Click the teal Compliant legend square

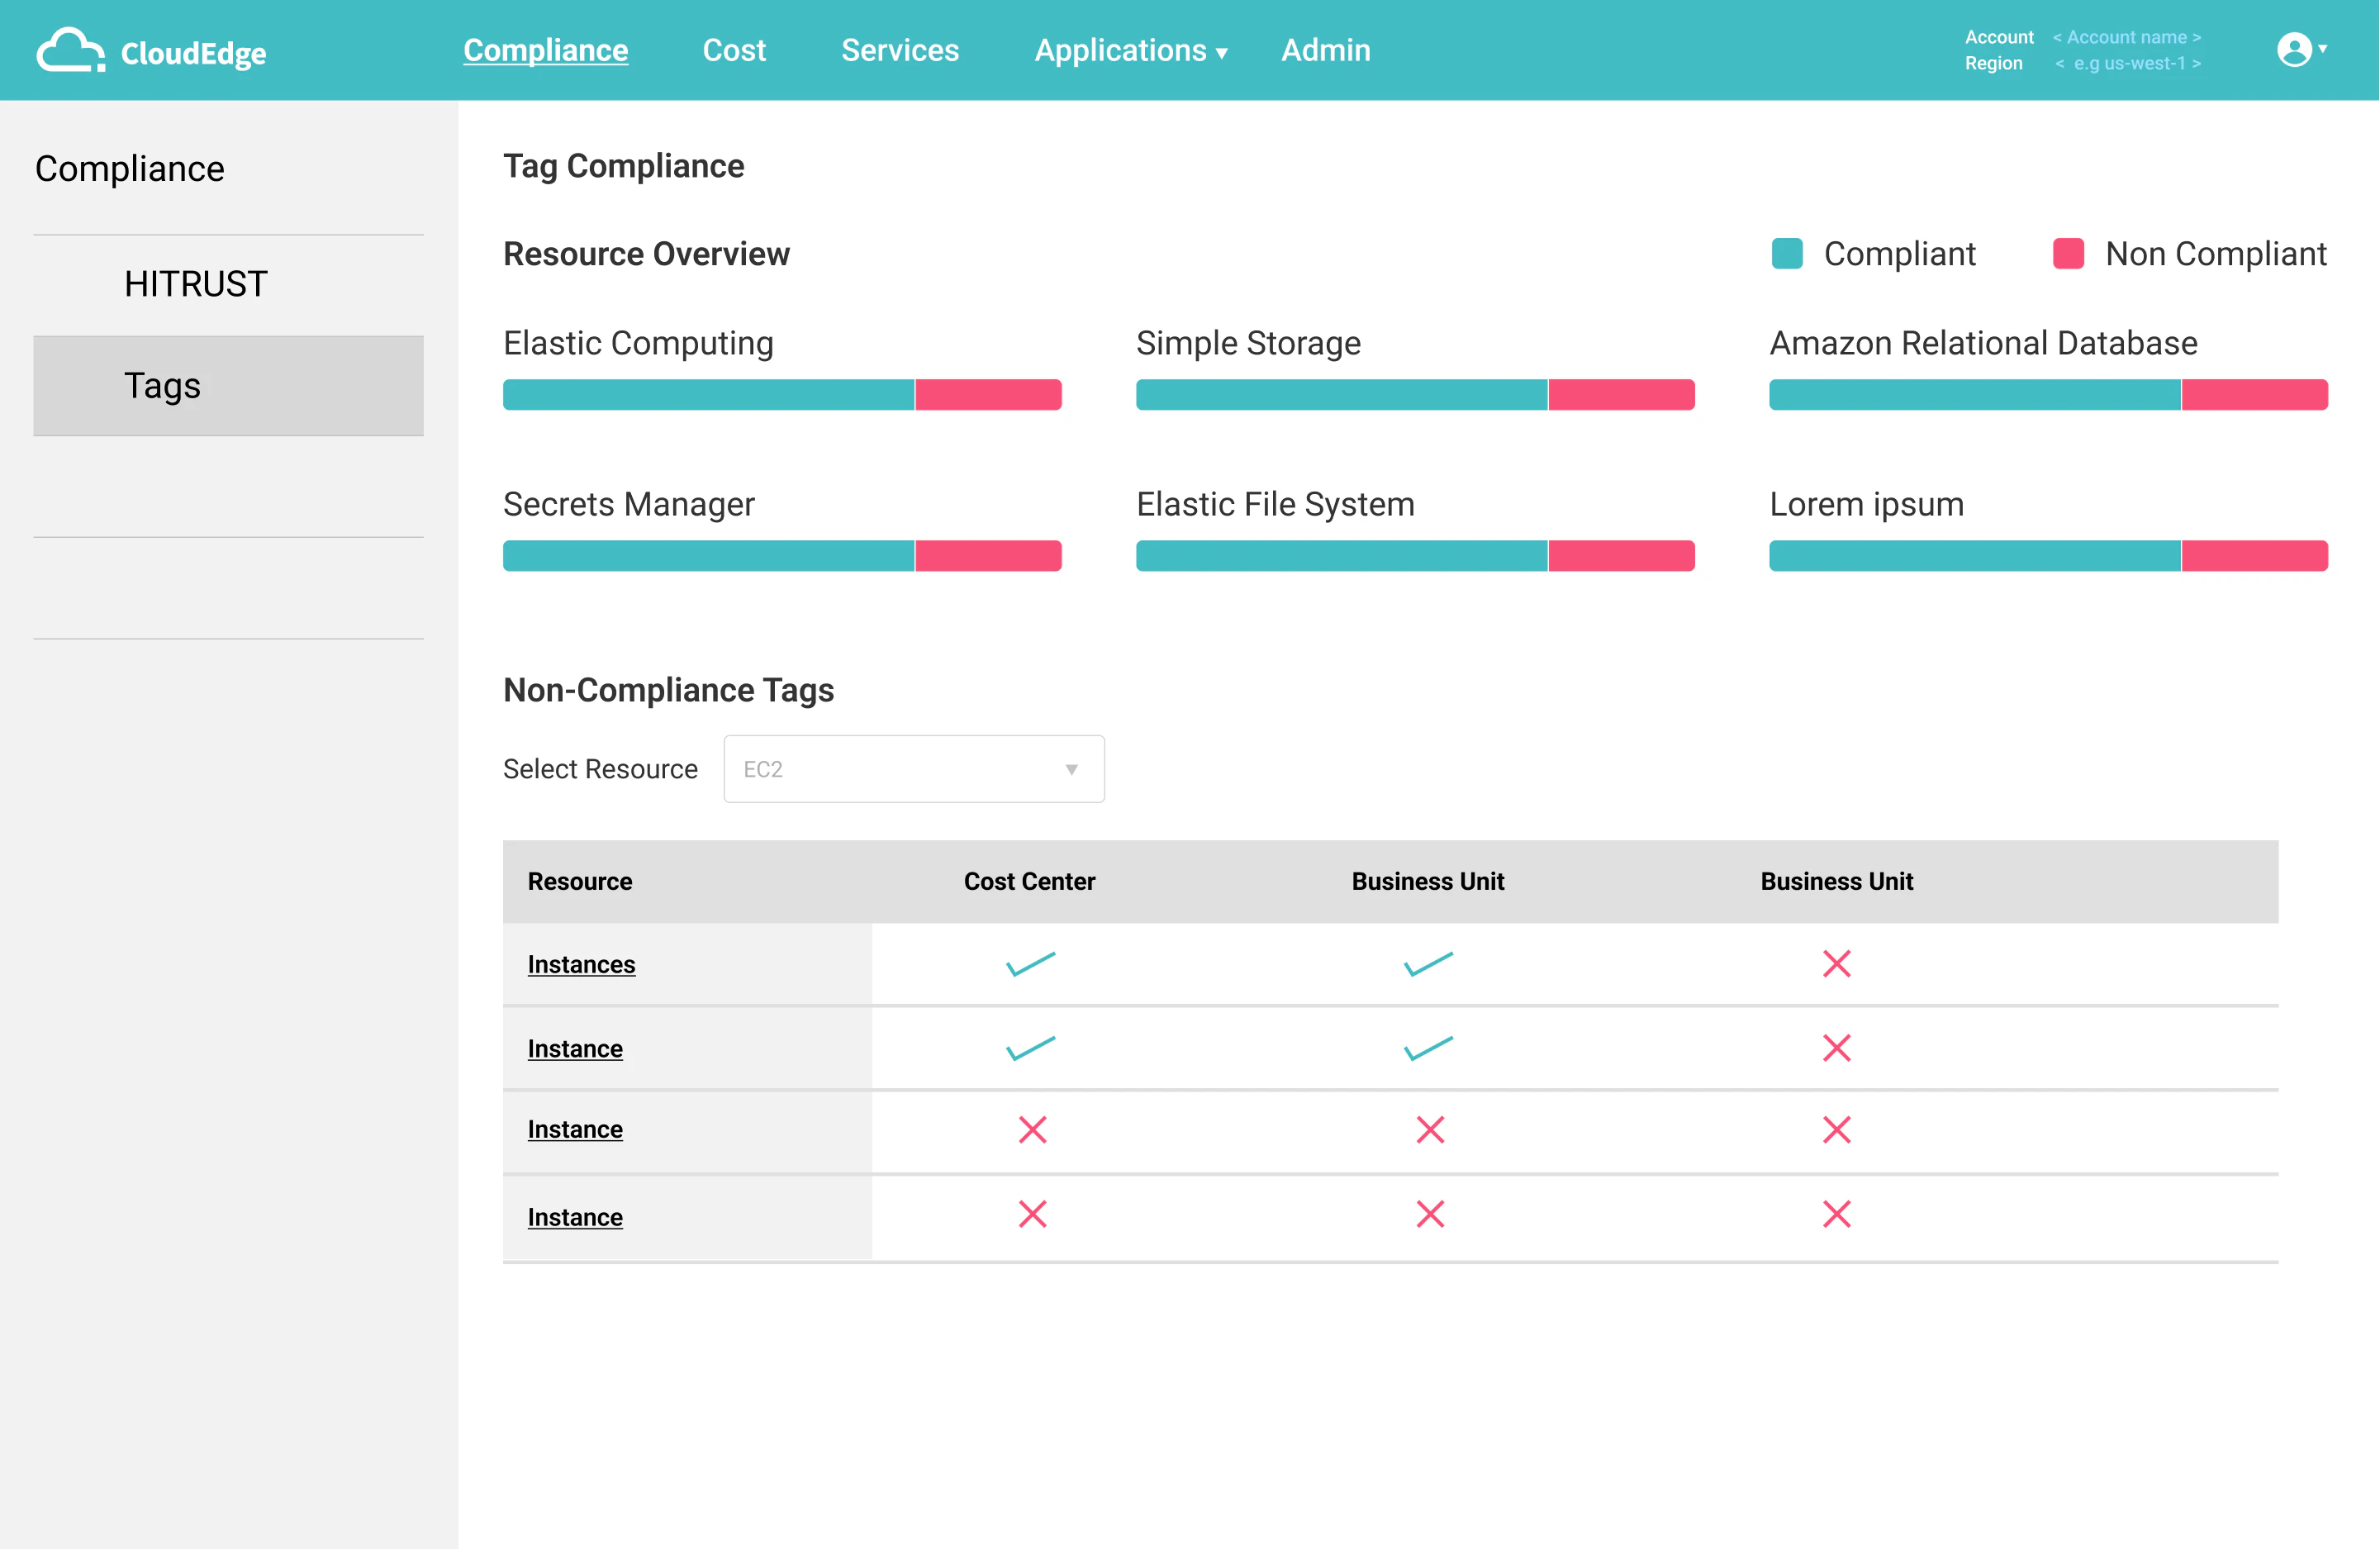(x=1786, y=254)
